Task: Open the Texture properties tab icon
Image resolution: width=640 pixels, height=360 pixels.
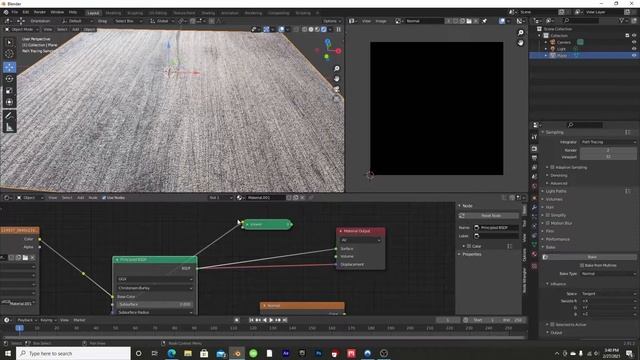Action: [534, 266]
